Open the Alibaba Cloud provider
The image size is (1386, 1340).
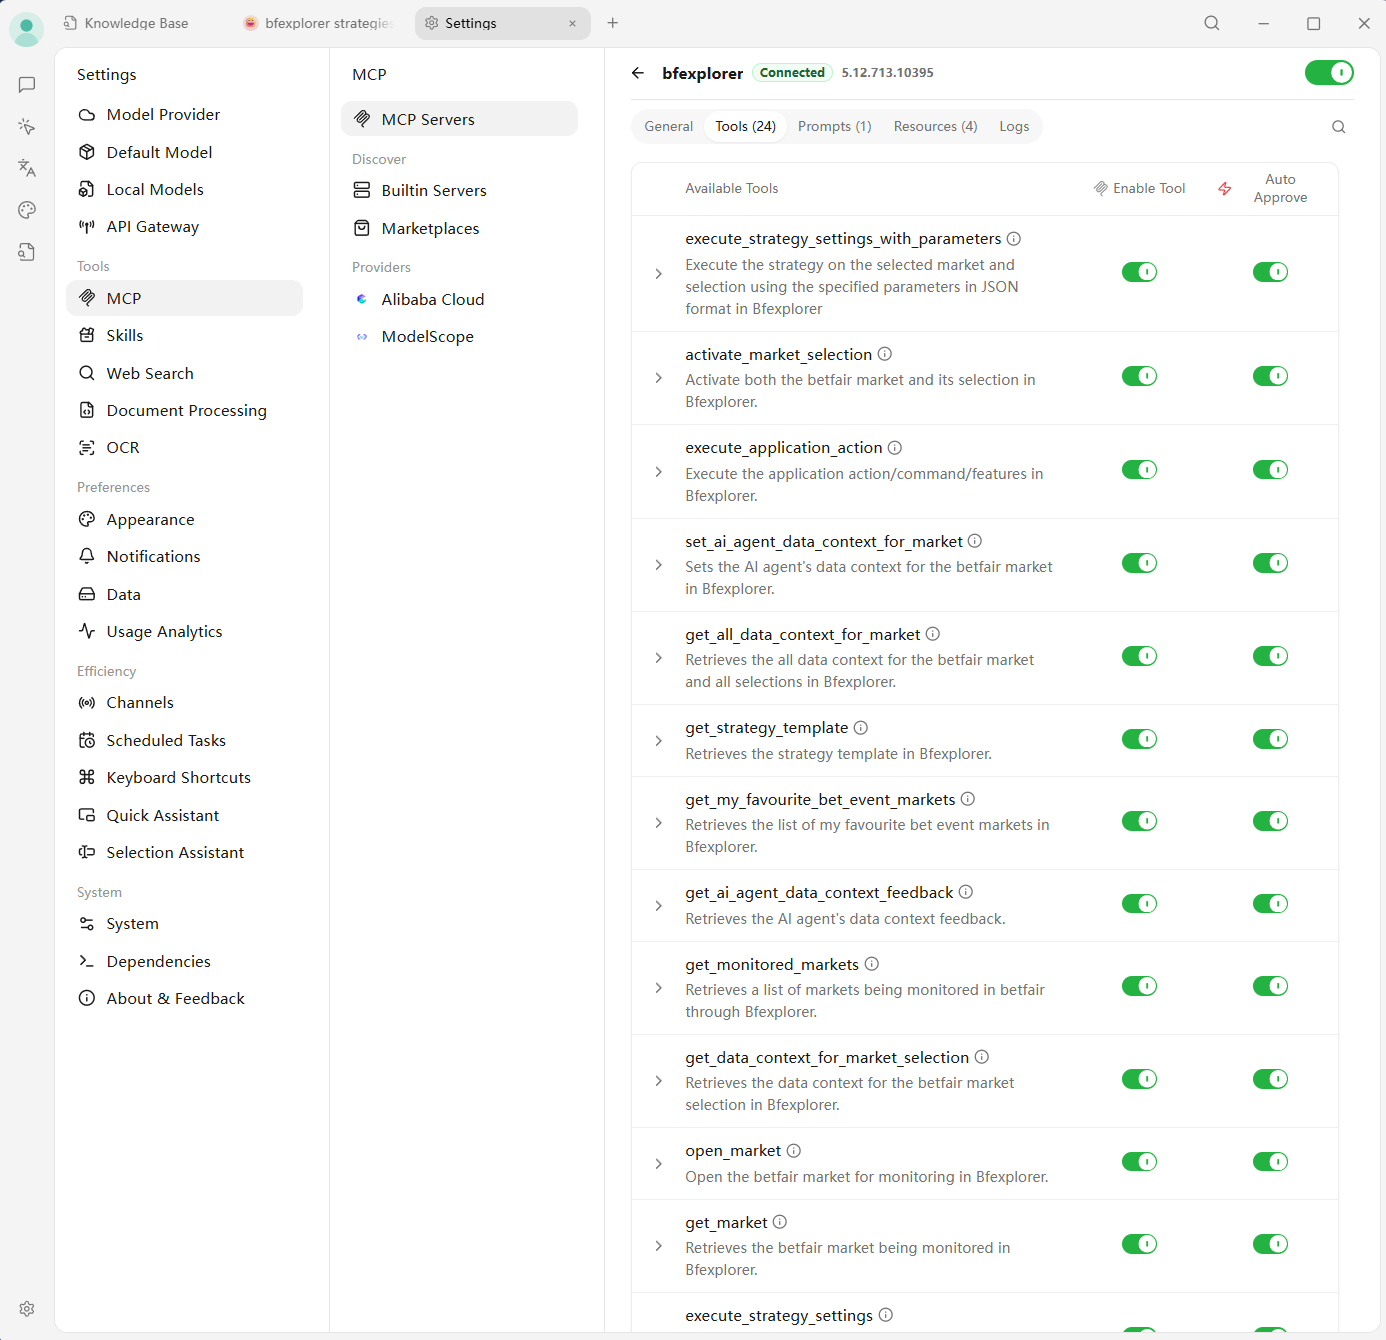(459, 300)
